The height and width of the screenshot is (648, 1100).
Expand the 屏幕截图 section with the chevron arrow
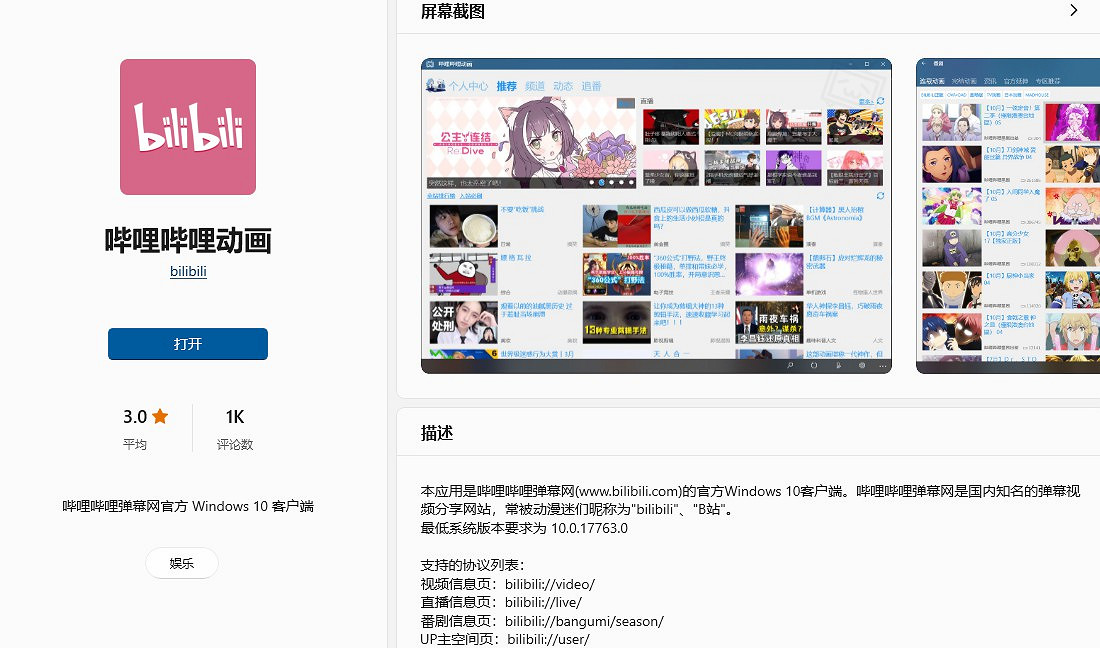1073,11
